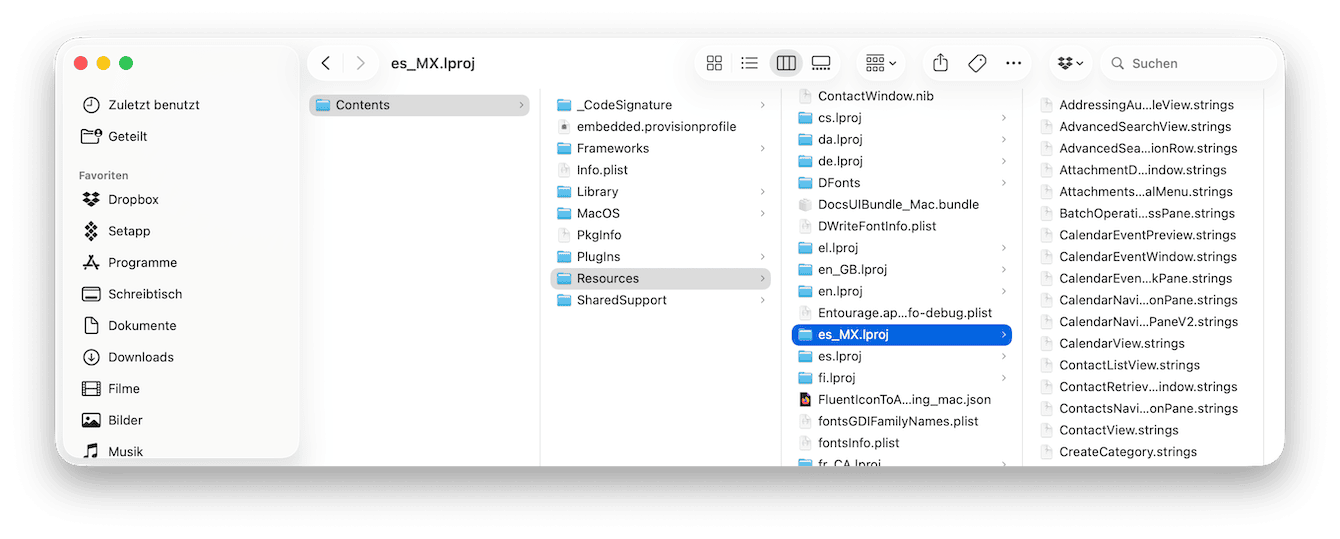Select the FluentIconToA...ing_mac.json file icon
Screen dimensions: 1340x539
coord(805,400)
